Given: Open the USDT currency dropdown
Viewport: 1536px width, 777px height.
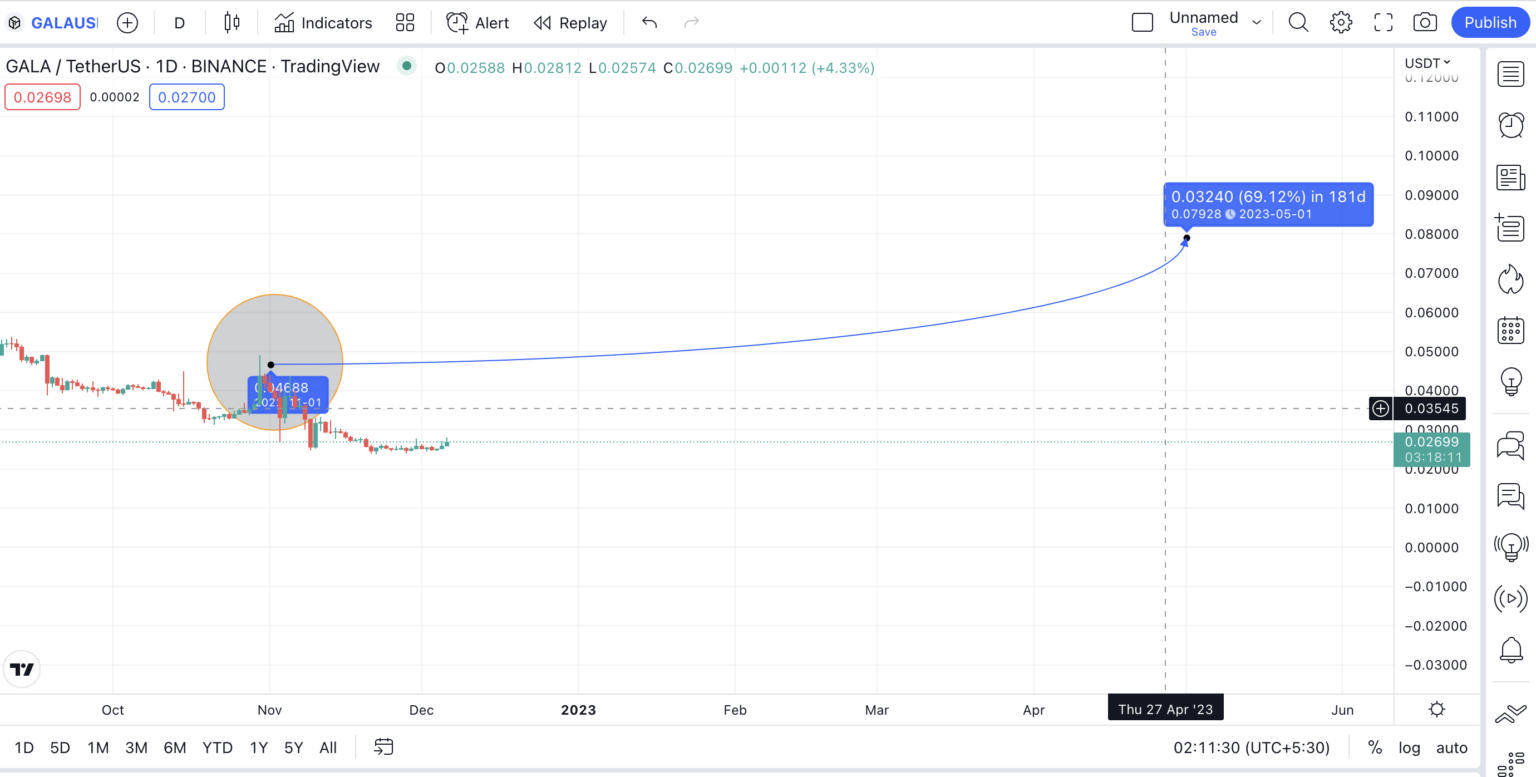Looking at the screenshot, I should (x=1427, y=63).
